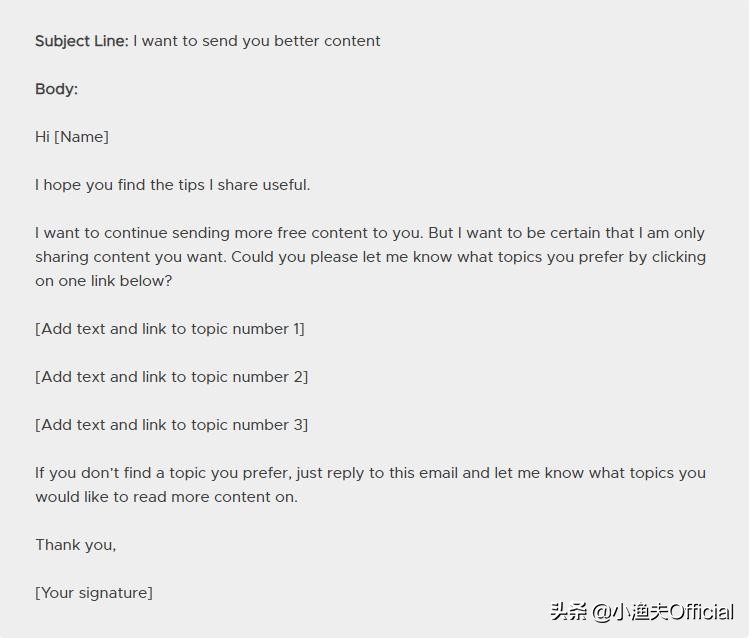This screenshot has height=638, width=750.
Task: Click the 头条 watermark text
Action: coord(568,612)
